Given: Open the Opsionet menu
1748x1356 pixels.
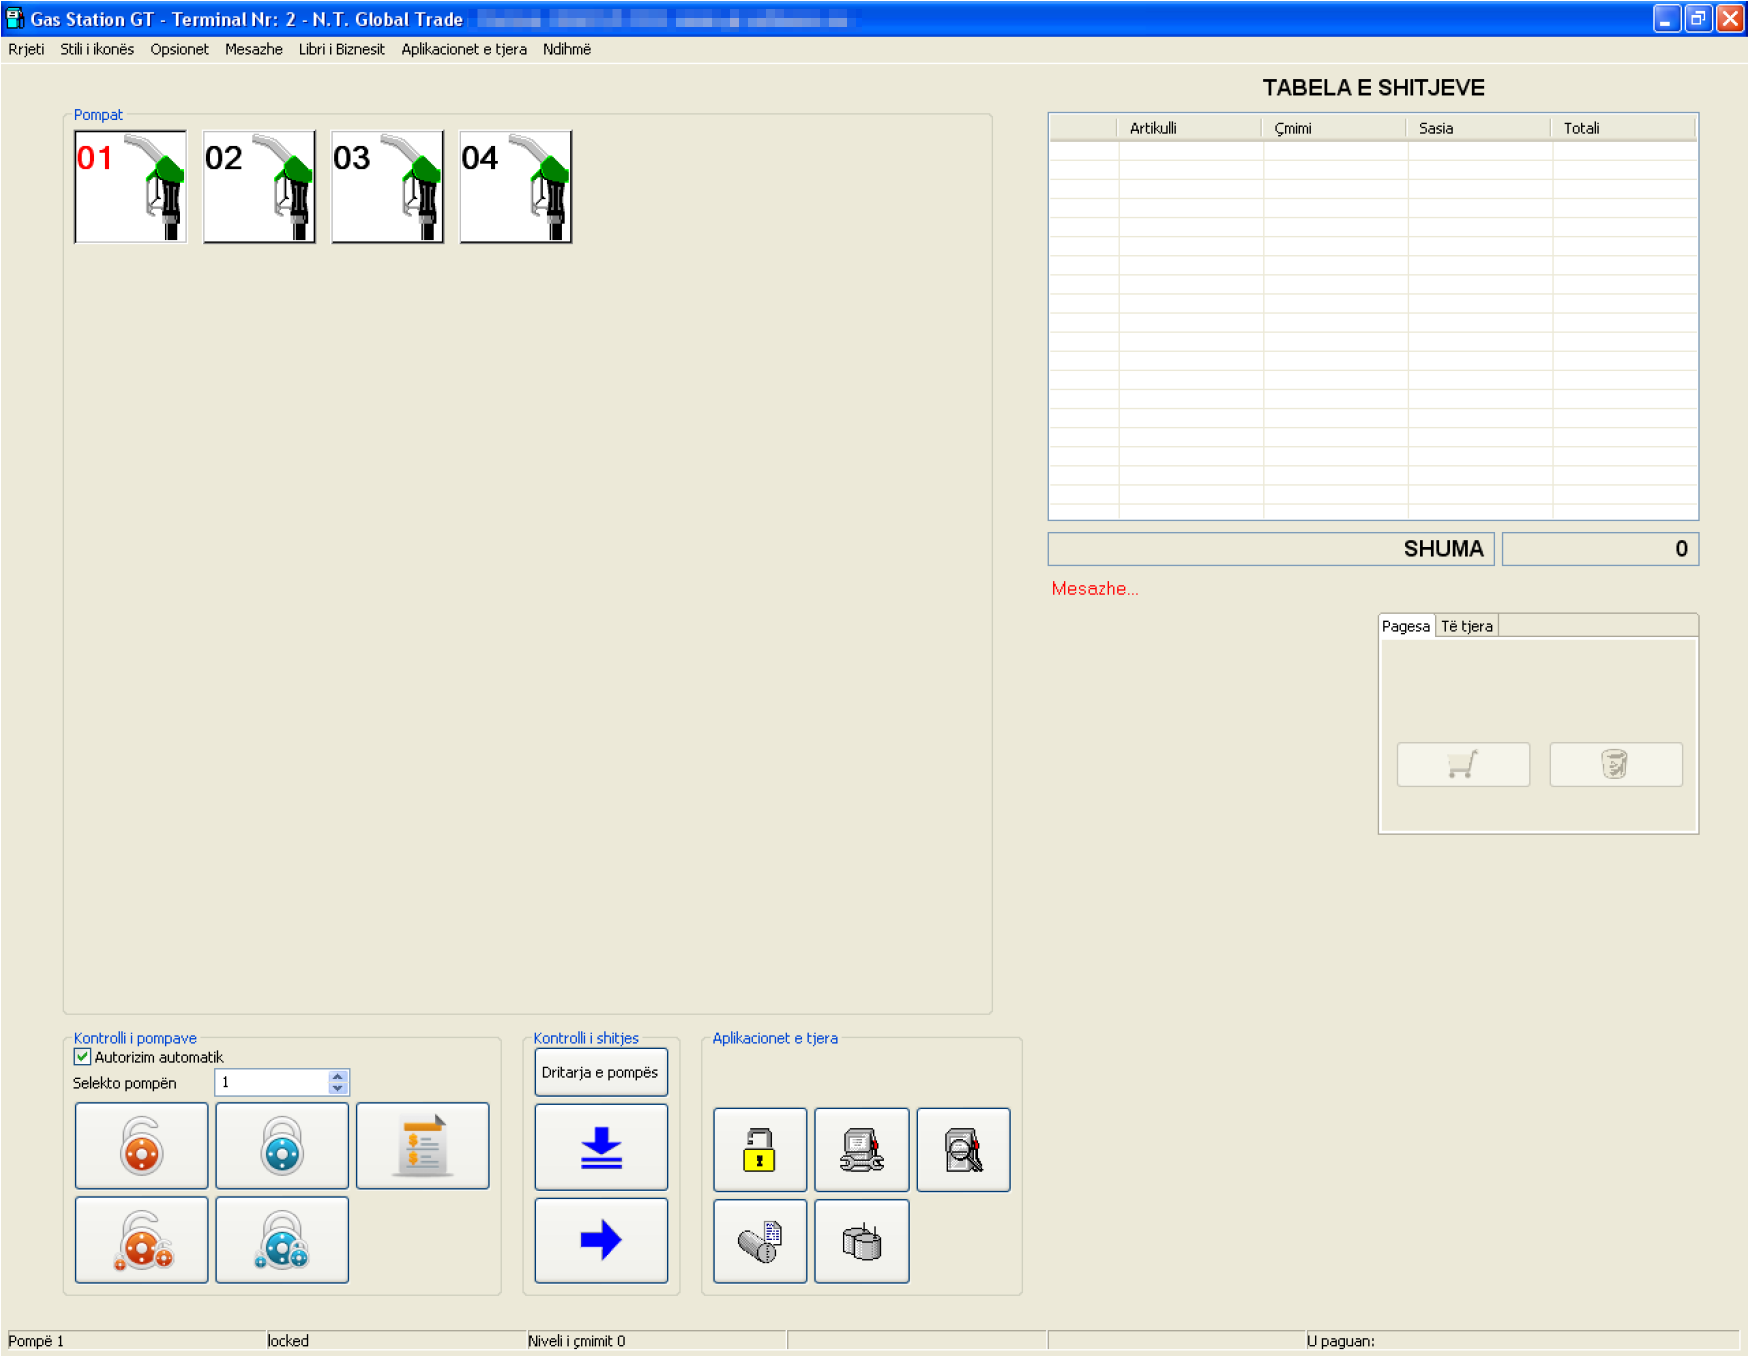Looking at the screenshot, I should point(179,49).
